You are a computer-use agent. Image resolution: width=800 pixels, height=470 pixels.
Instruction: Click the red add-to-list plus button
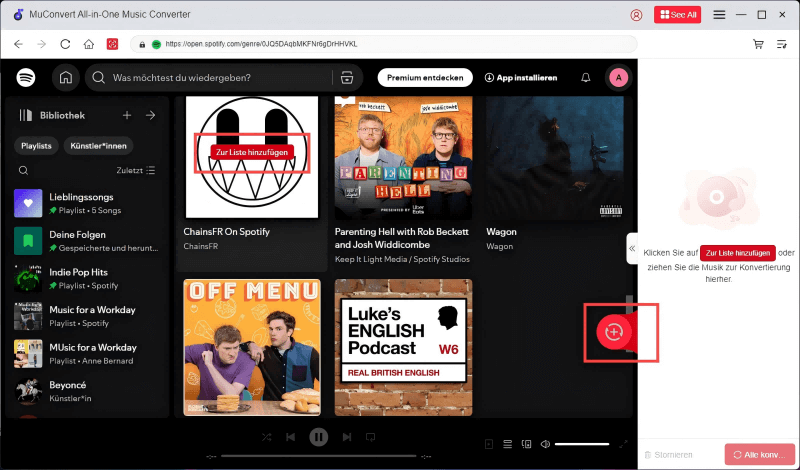tap(613, 331)
